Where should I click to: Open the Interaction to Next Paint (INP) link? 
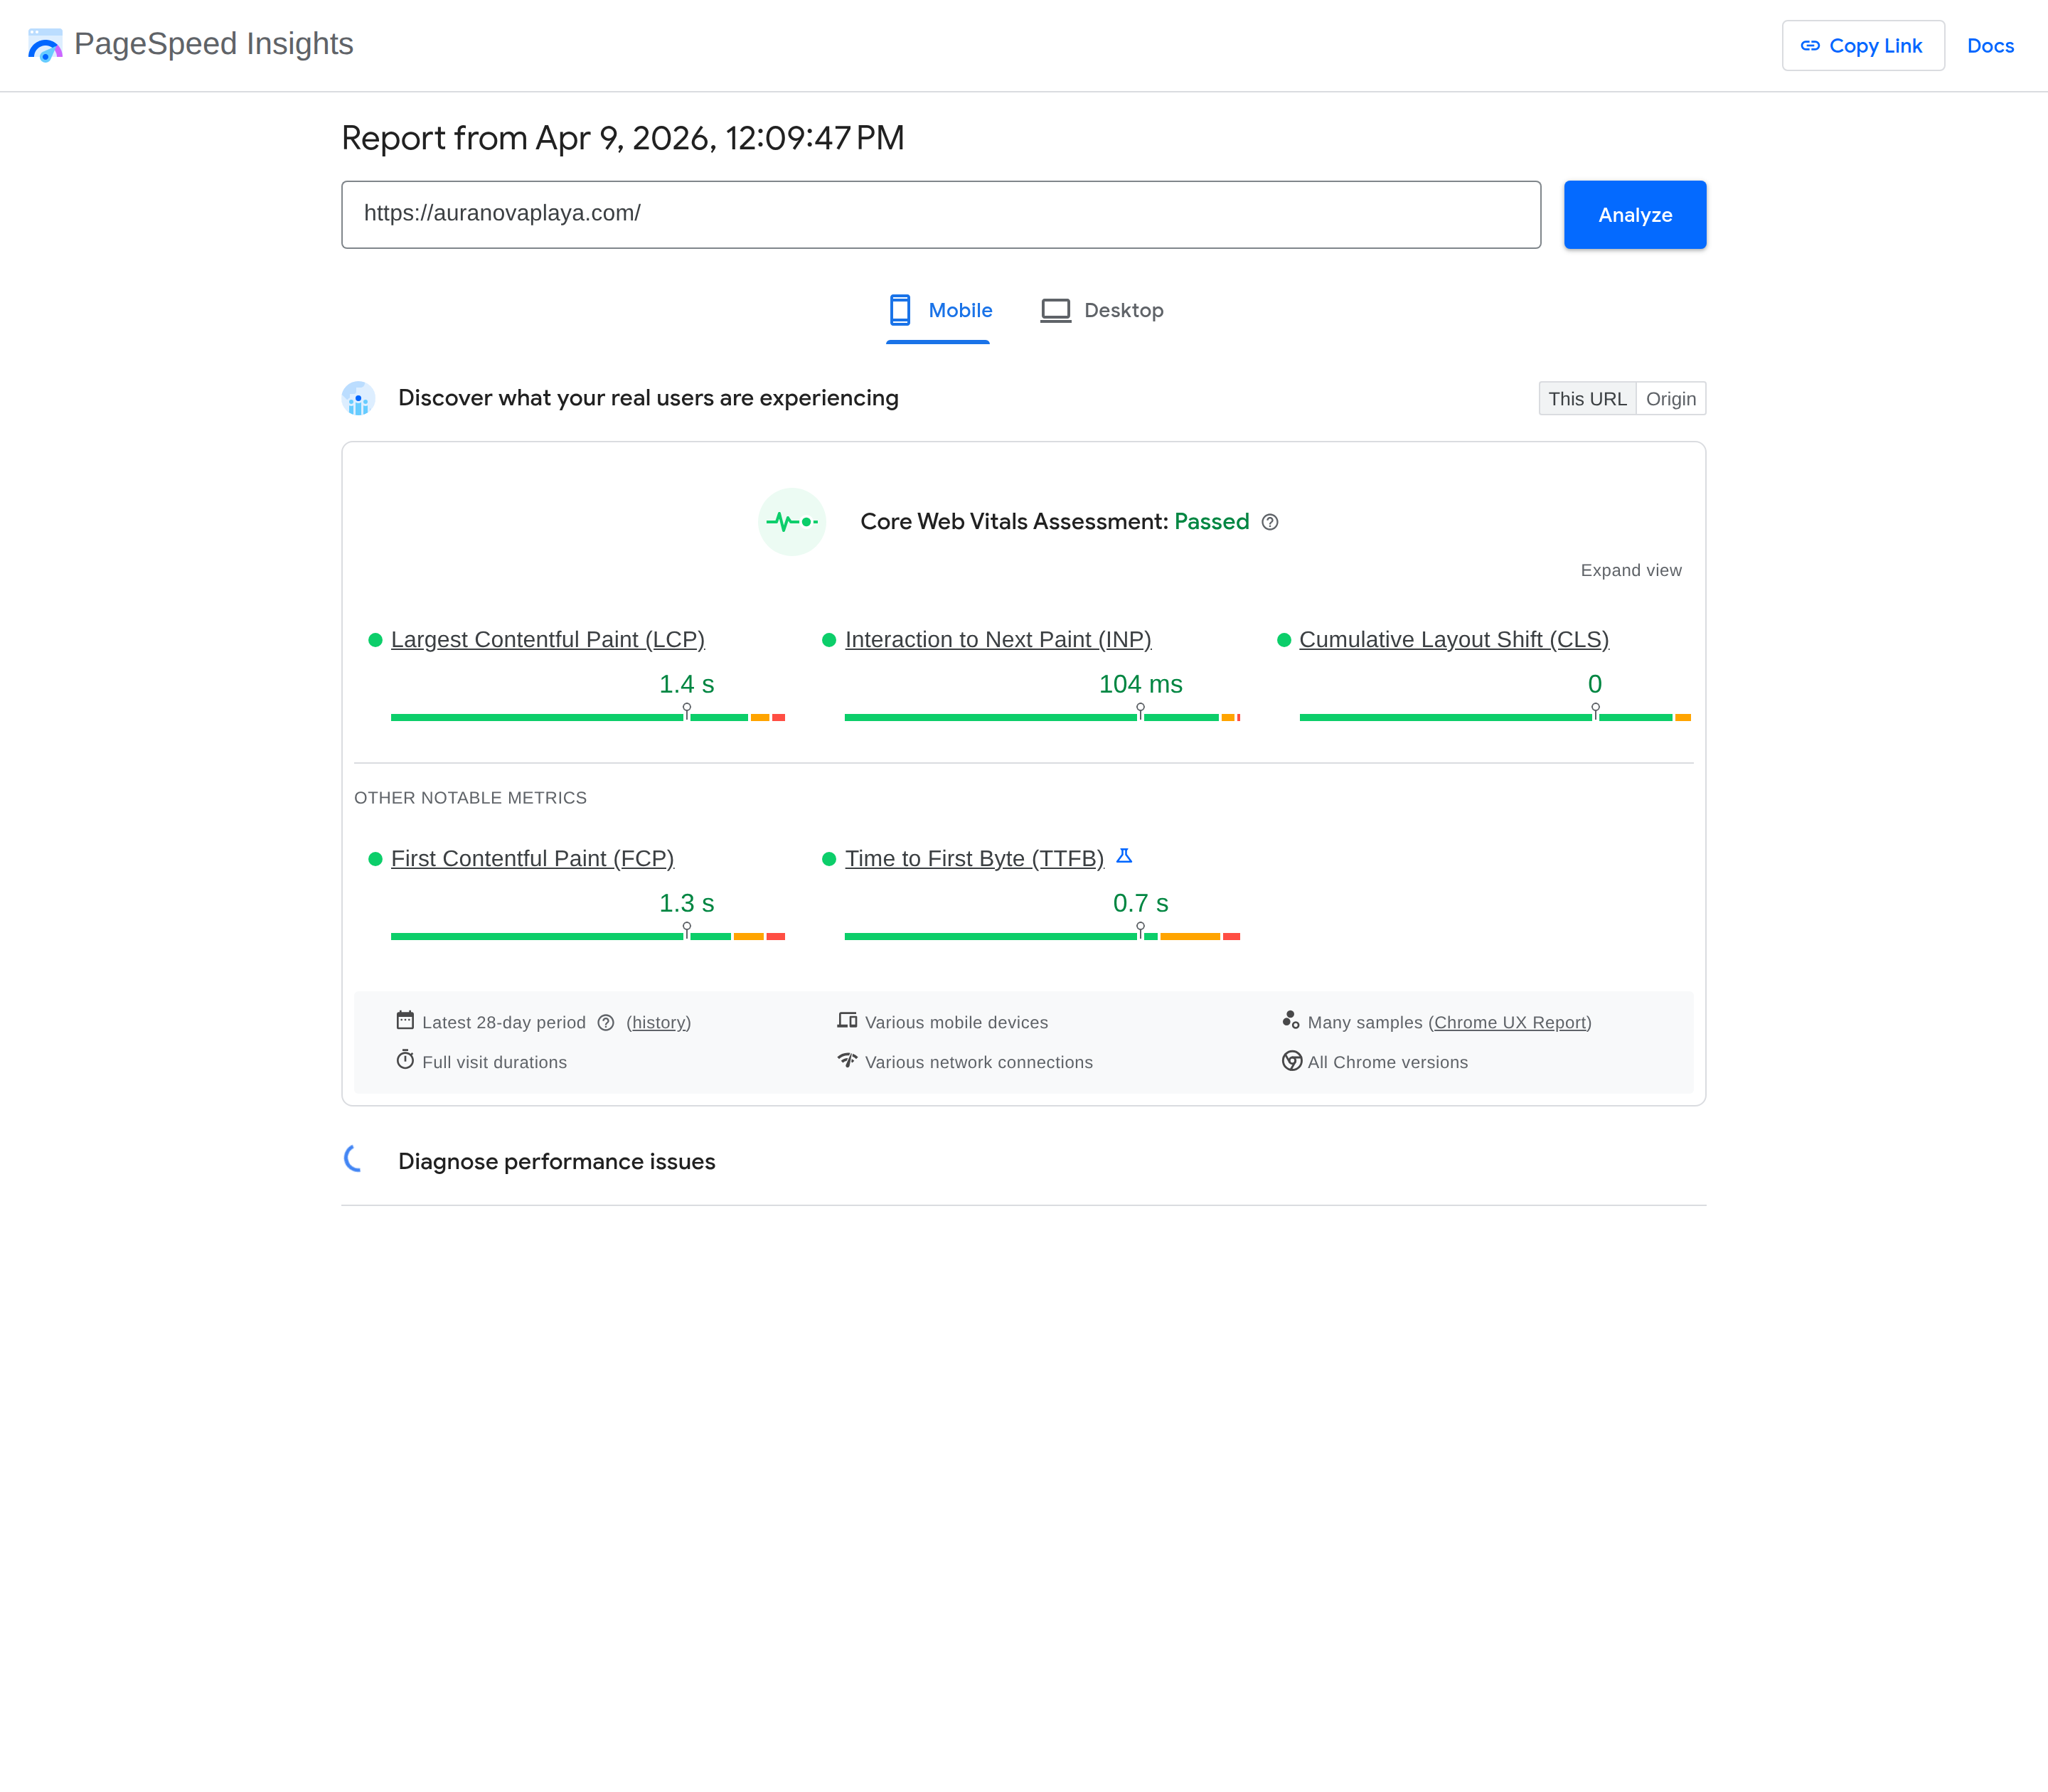(998, 639)
